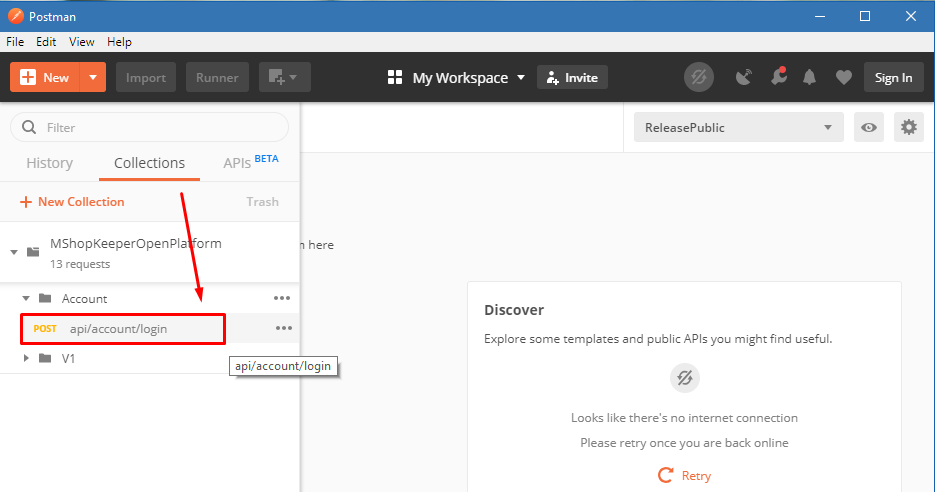935x492 pixels.
Task: Click the Import button
Action: pos(145,78)
